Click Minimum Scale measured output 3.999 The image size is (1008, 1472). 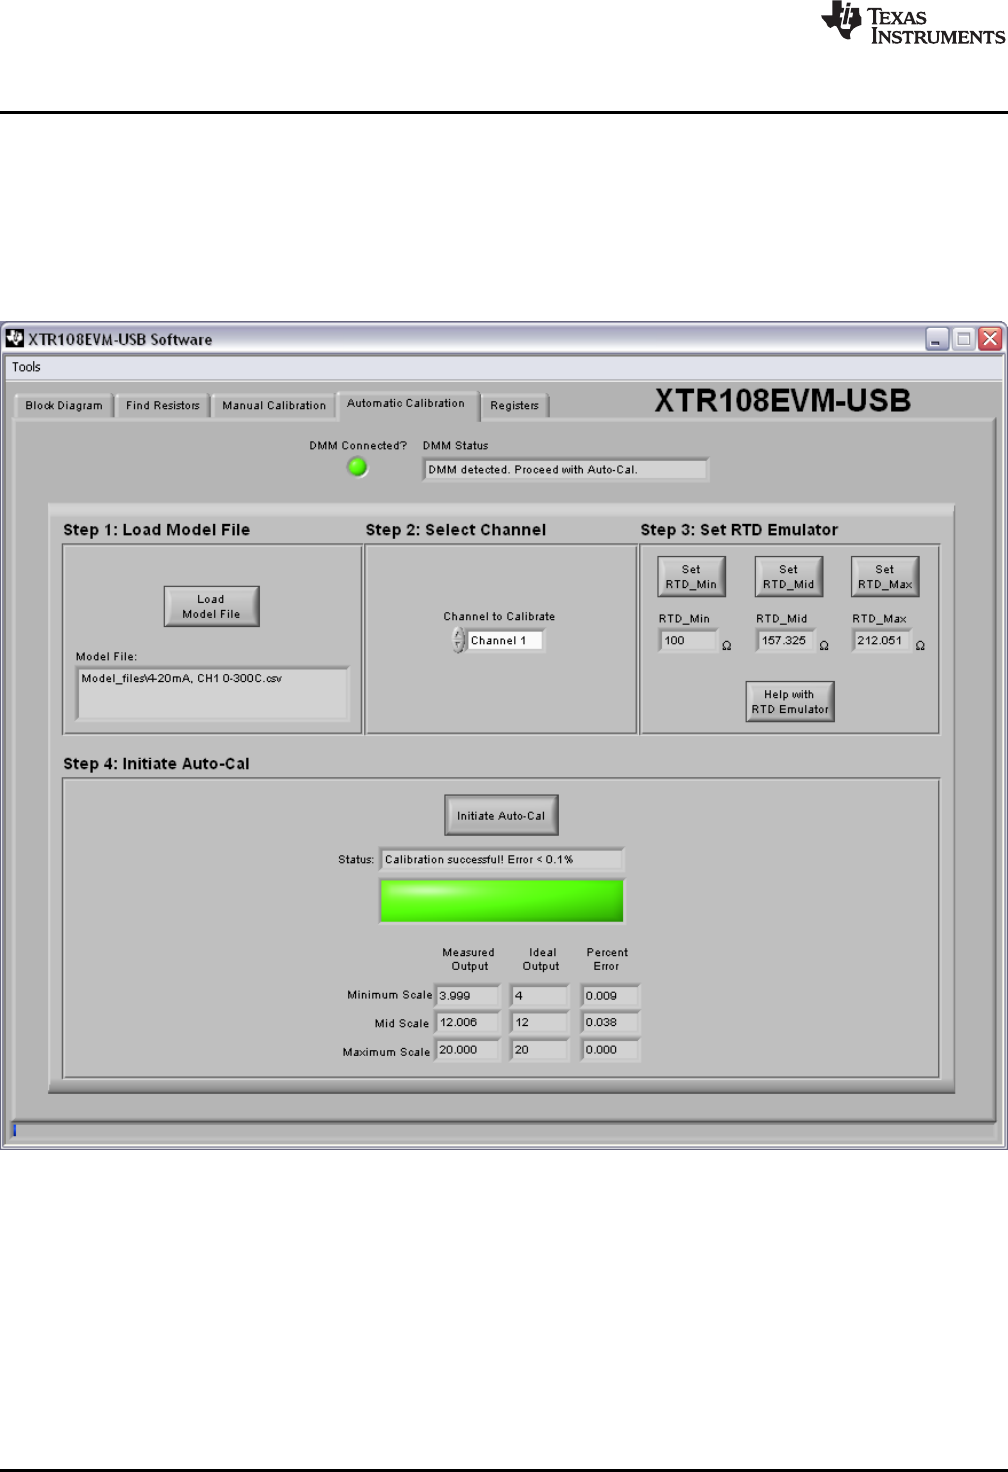point(467,995)
